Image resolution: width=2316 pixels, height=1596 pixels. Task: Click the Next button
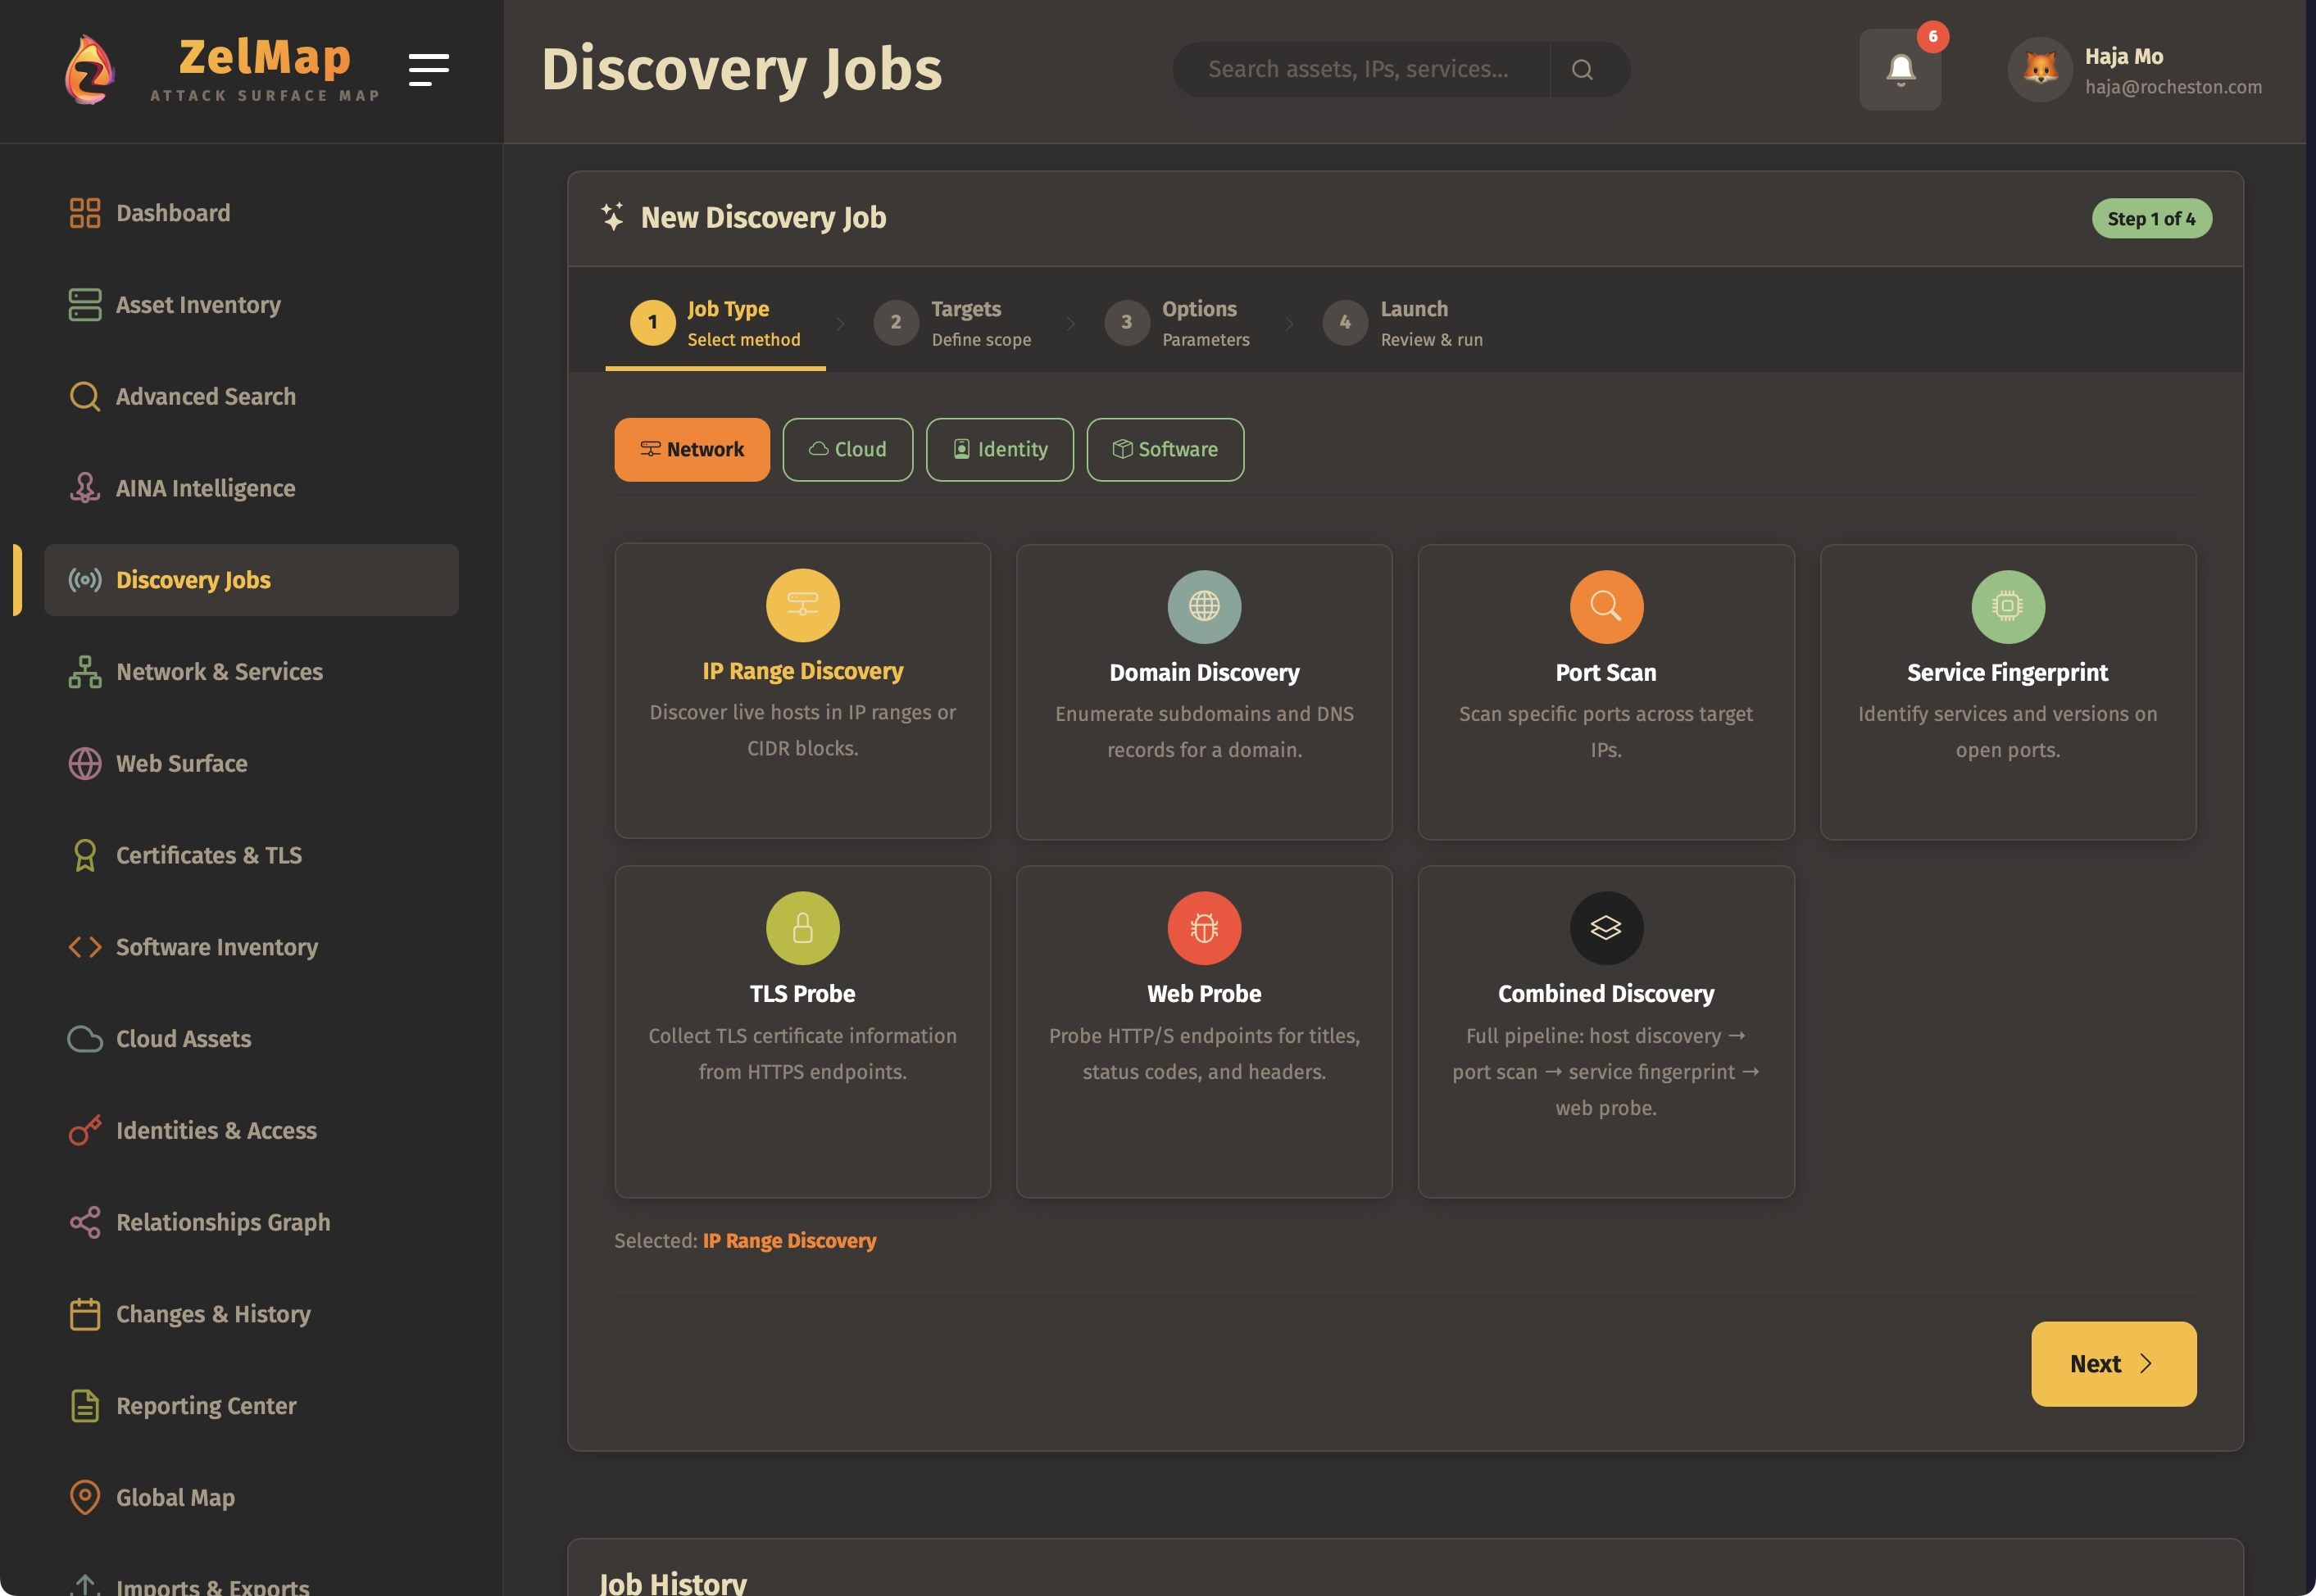tap(2112, 1363)
